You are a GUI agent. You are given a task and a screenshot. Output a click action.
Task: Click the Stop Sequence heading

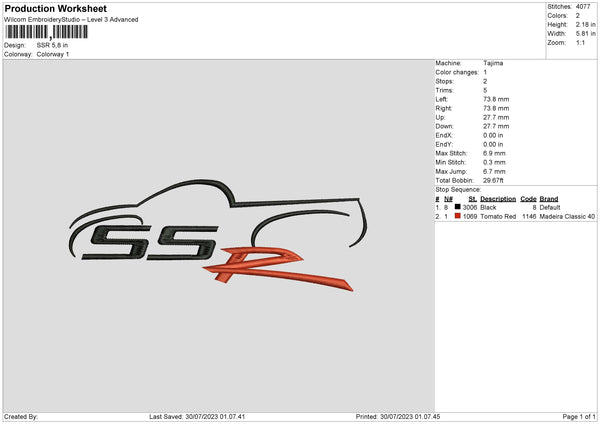458,190
